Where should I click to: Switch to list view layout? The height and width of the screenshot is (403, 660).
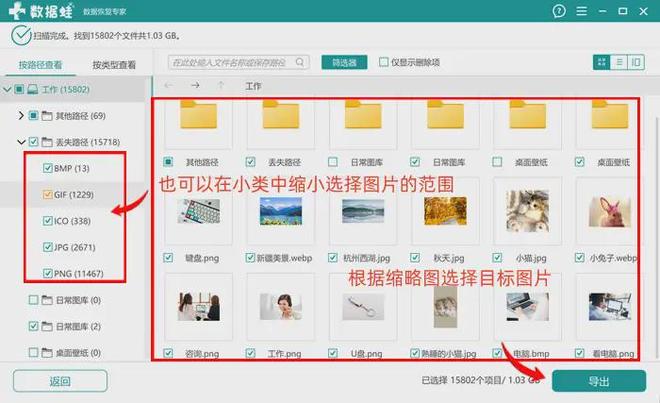(619, 62)
